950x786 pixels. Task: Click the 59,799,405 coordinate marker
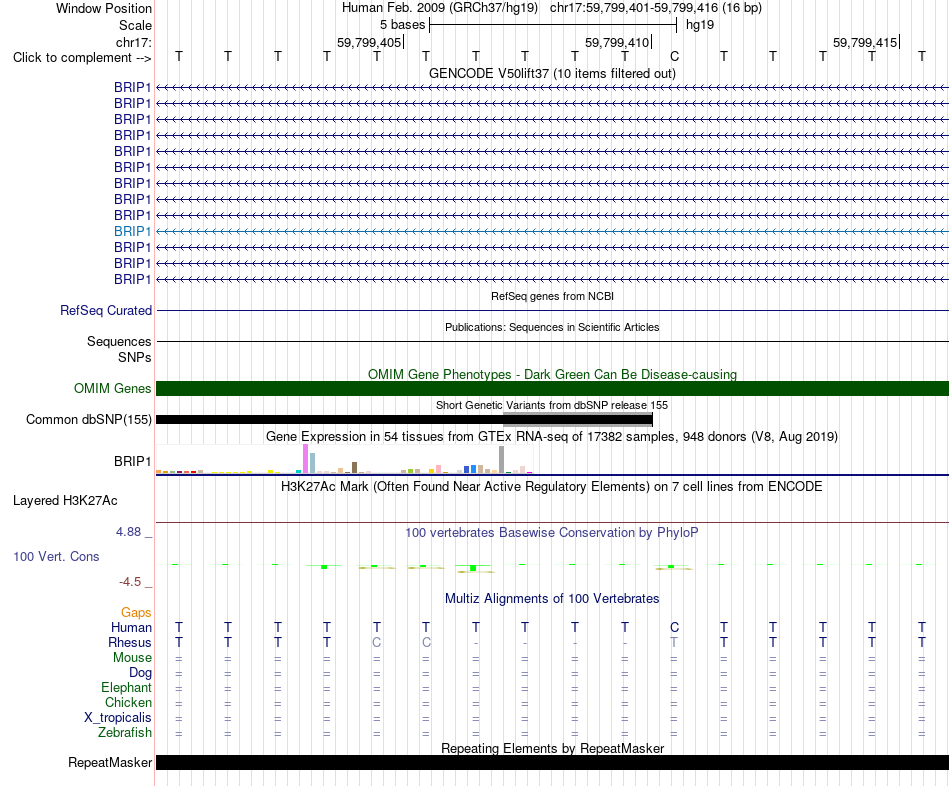pos(369,42)
